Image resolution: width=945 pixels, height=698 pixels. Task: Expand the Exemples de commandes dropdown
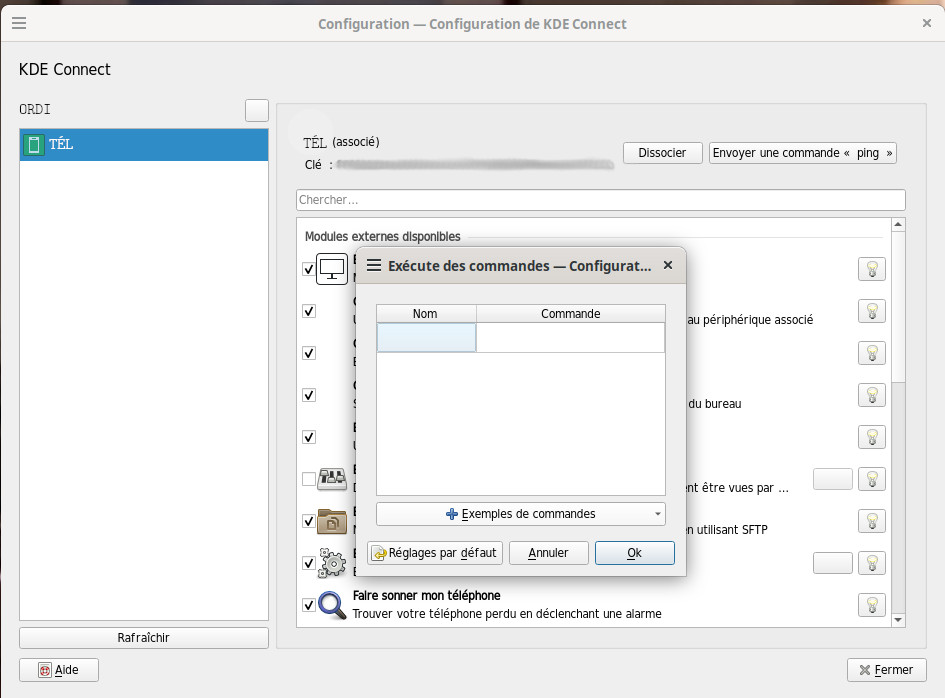pyautogui.click(x=520, y=514)
